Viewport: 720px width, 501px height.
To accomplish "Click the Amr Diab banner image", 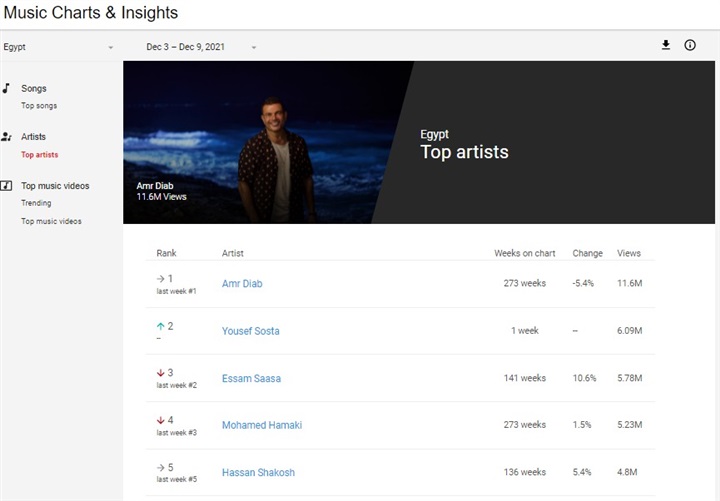I will coord(270,142).
